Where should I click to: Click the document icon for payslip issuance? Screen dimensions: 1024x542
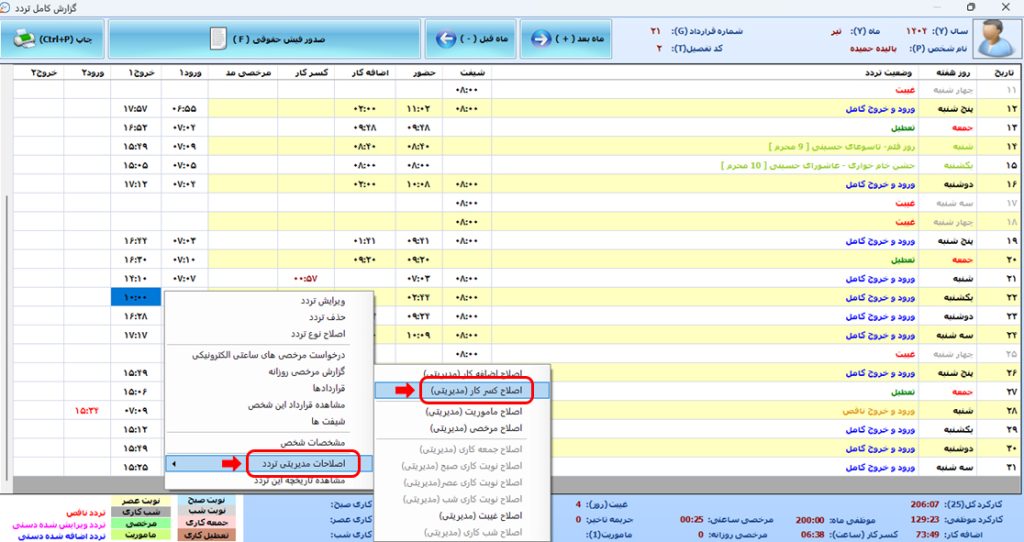(217, 40)
